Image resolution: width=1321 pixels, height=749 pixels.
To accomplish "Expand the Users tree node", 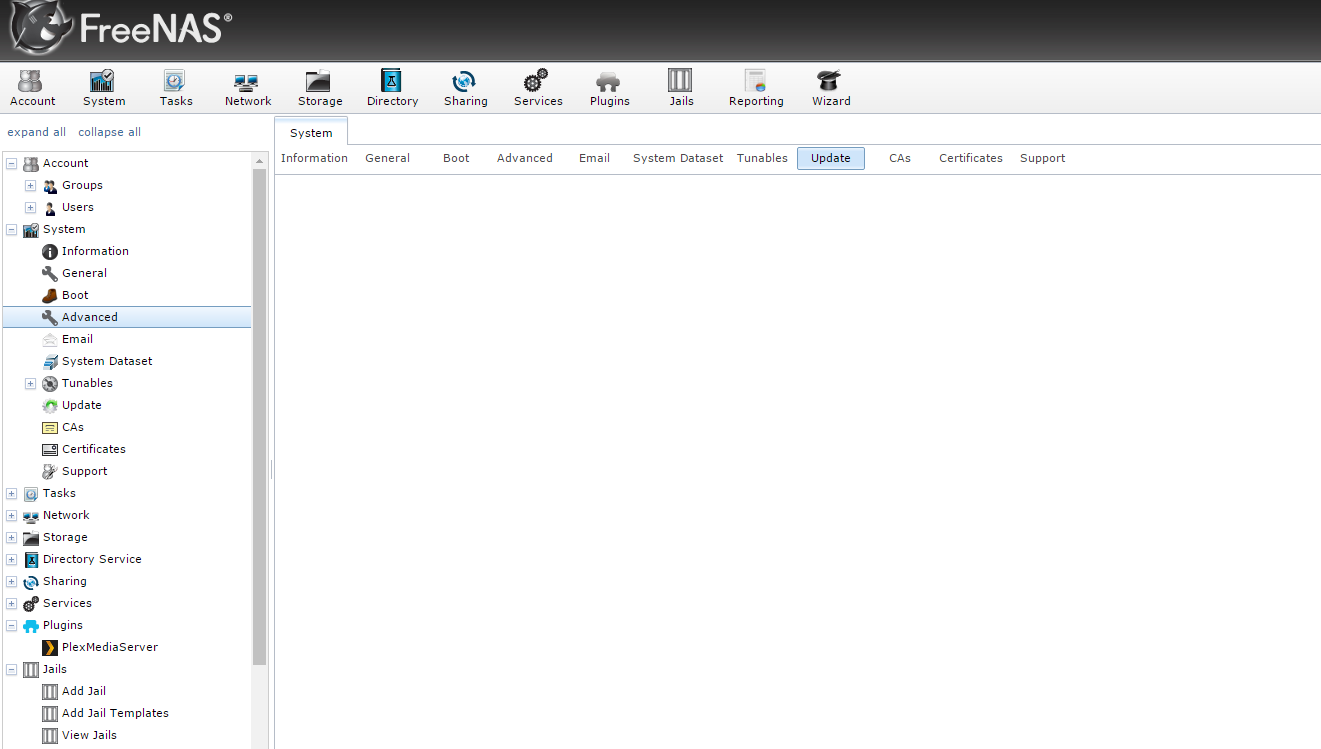I will coord(31,208).
